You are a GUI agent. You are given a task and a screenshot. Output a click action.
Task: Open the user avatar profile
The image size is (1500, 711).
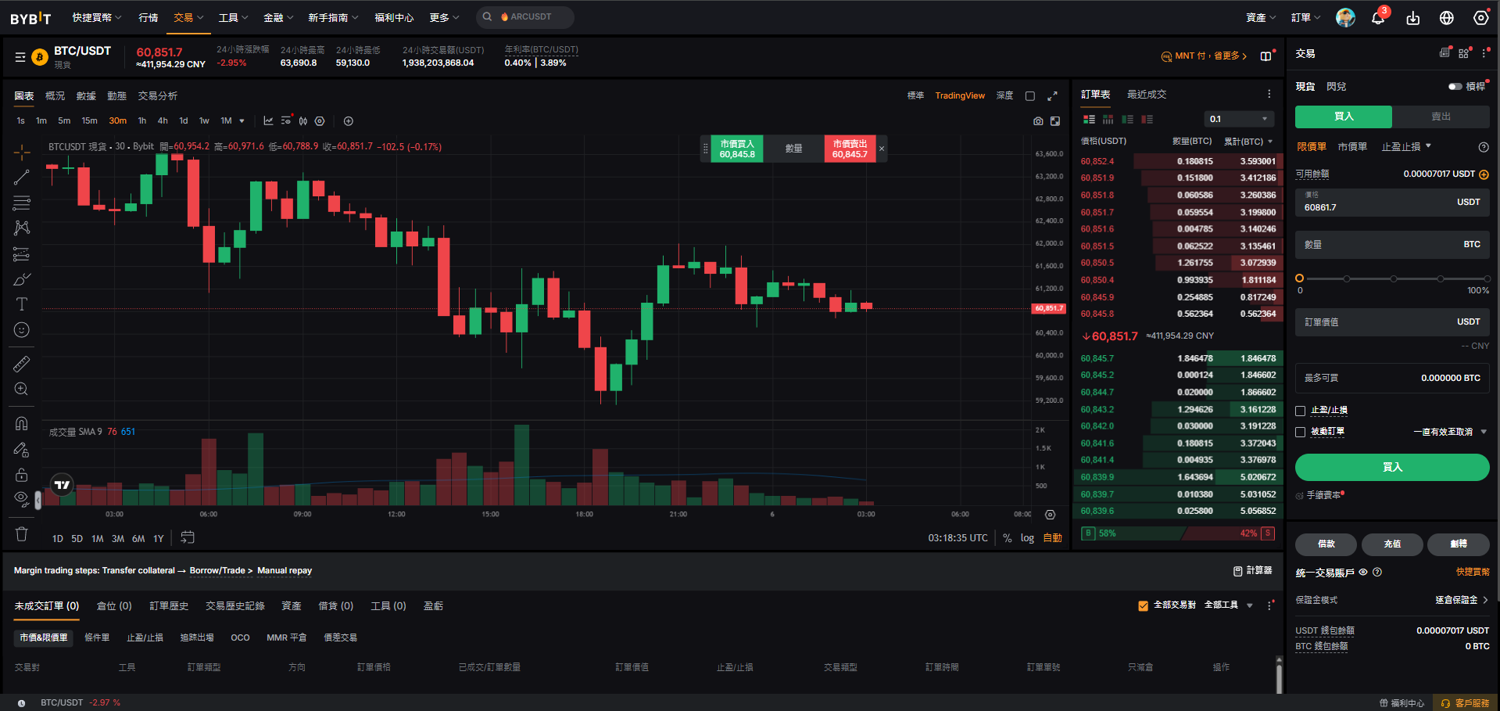tap(1346, 18)
